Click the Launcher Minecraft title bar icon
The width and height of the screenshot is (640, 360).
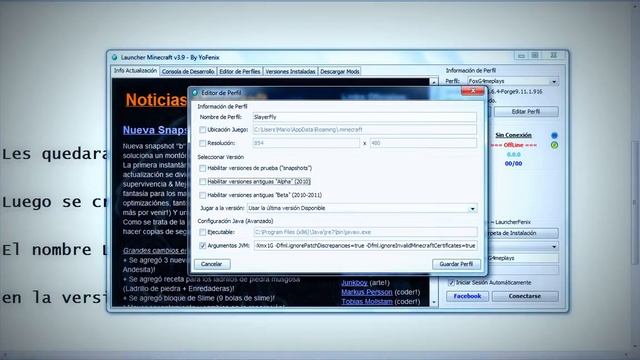point(115,58)
